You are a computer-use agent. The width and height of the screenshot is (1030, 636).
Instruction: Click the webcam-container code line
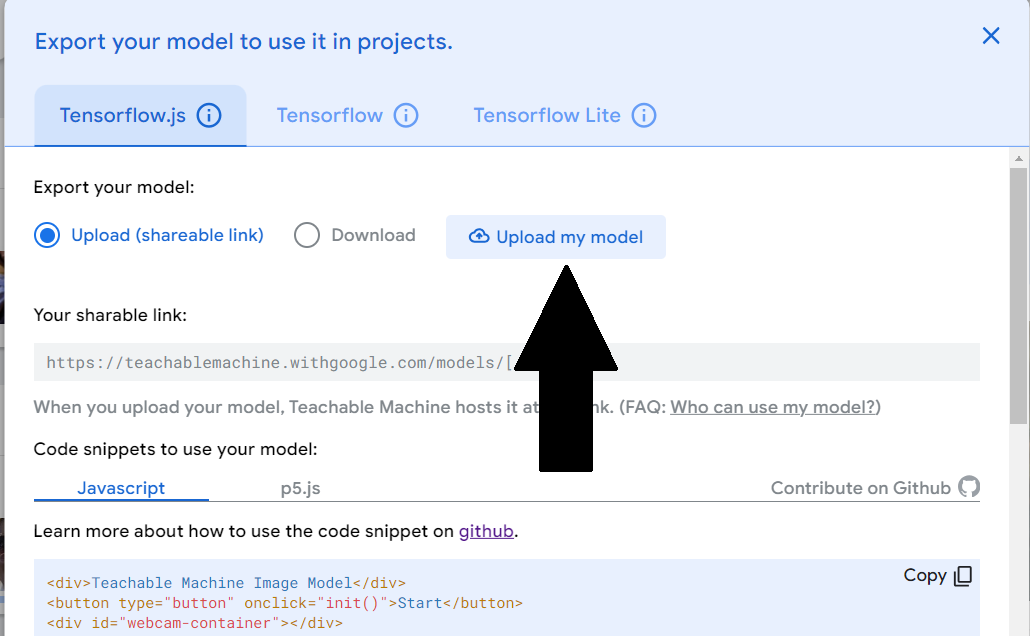[x=194, y=624]
